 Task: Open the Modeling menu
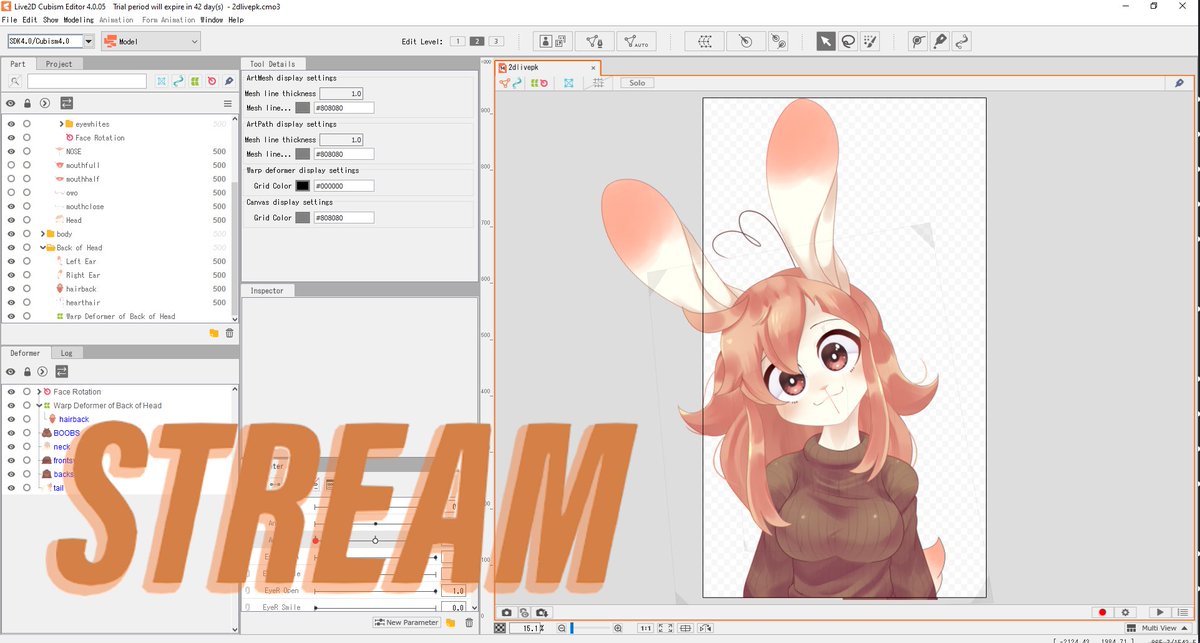[x=78, y=20]
